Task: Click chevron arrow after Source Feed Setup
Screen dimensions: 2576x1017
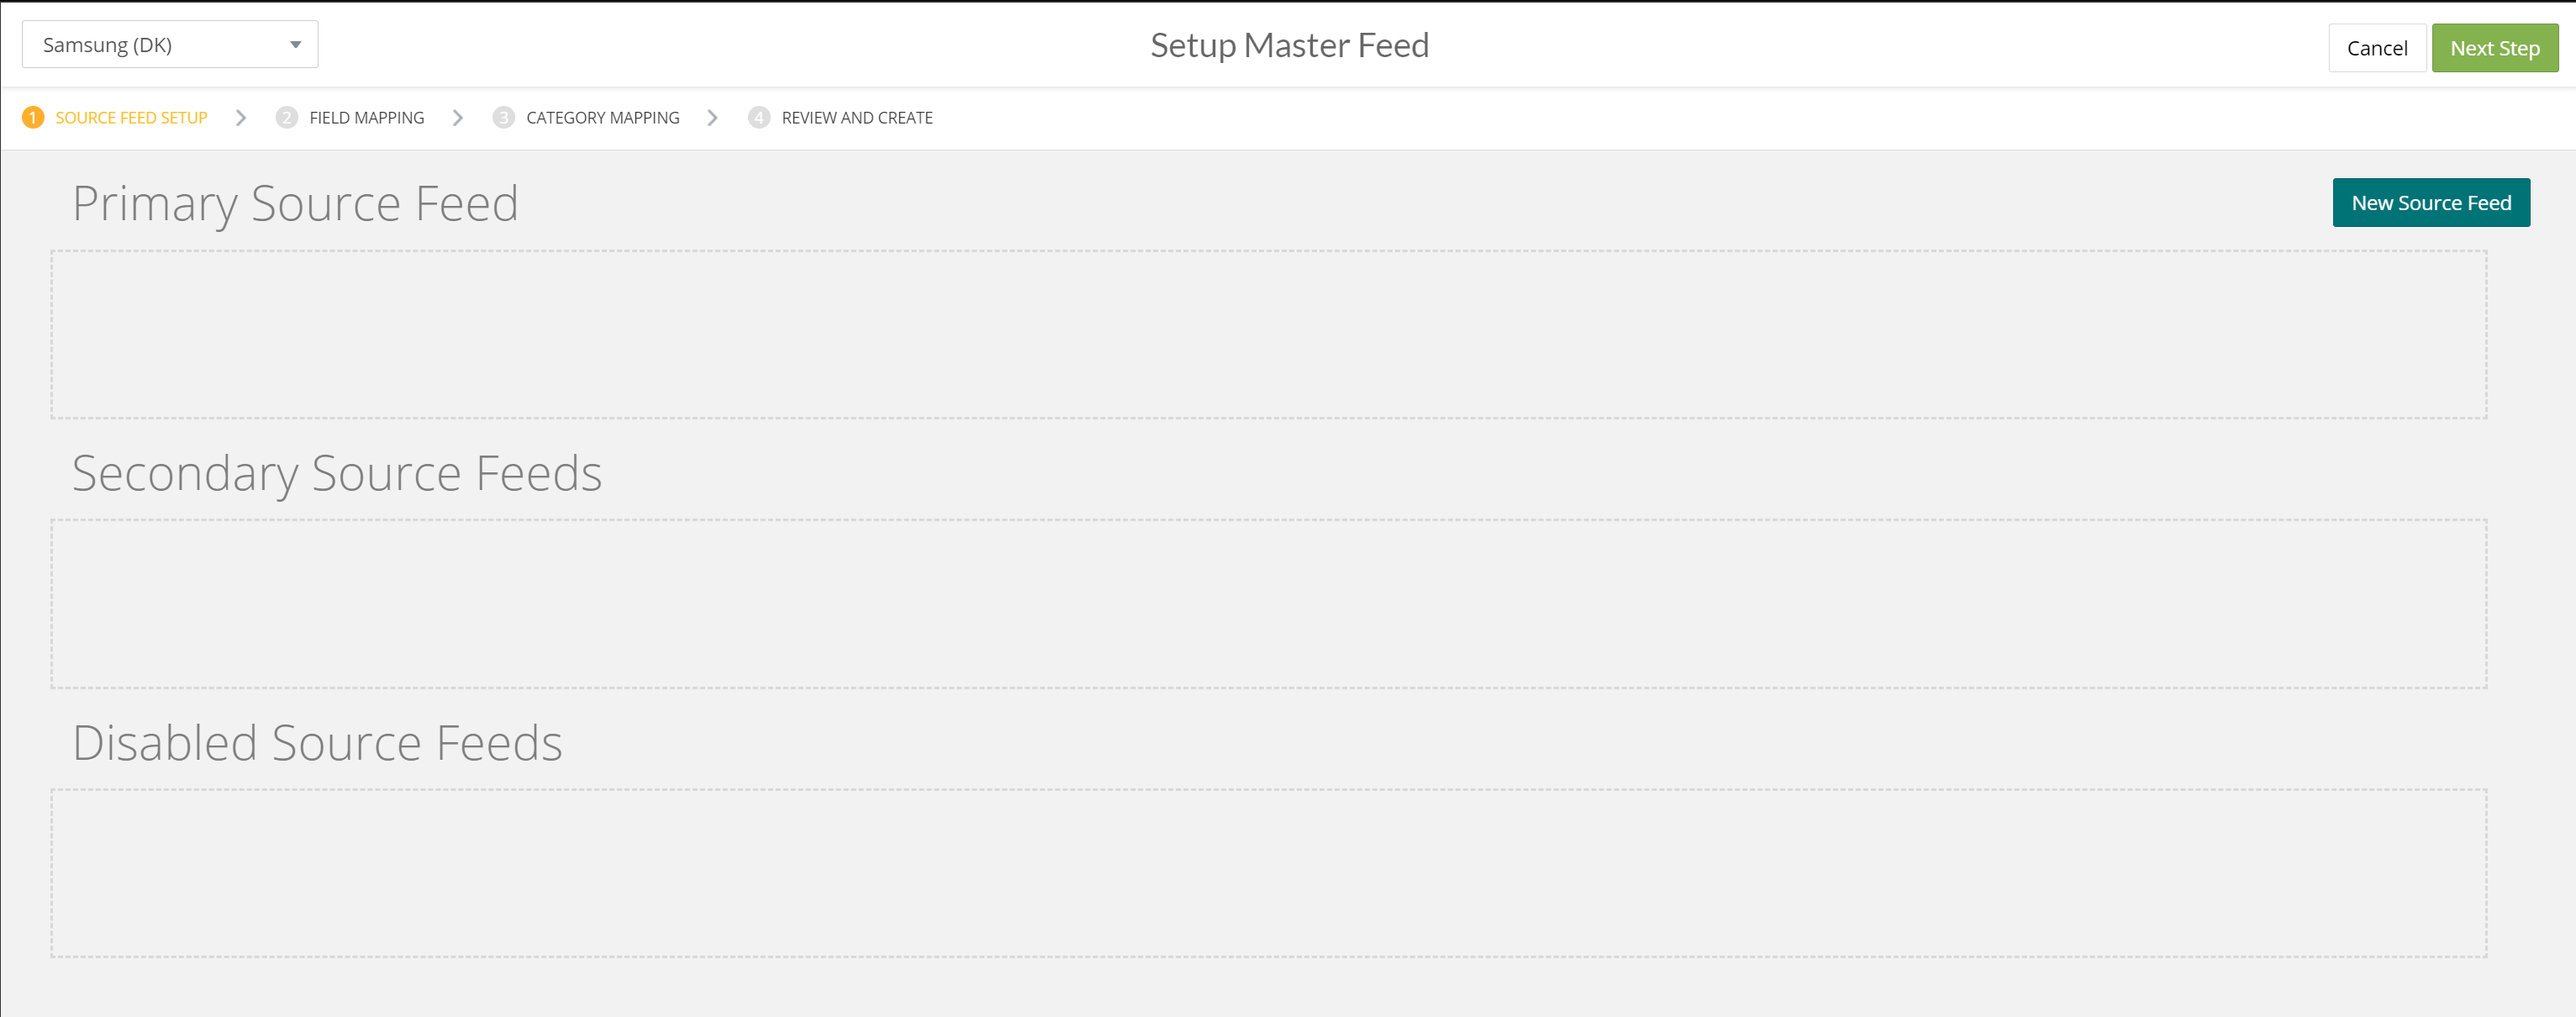Action: click(x=241, y=118)
